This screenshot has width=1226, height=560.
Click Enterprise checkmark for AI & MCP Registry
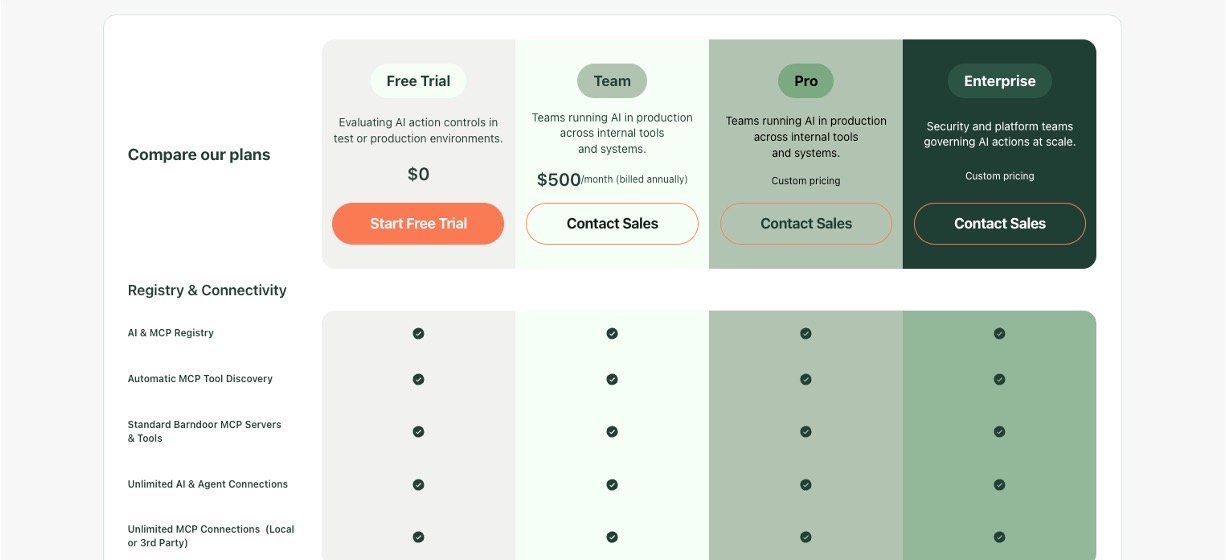[999, 334]
